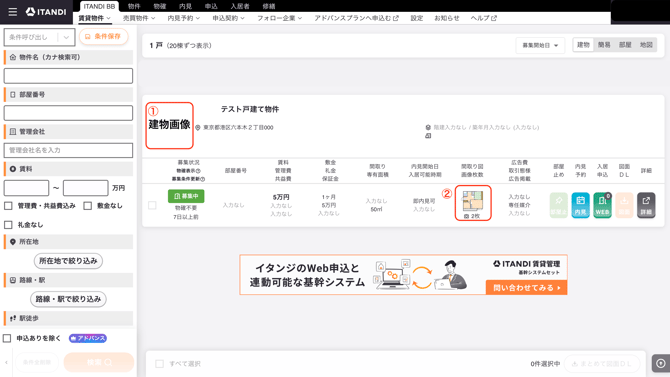This screenshot has height=377, width=670.
Task: Click the green WEB application icon
Action: pos(602,205)
